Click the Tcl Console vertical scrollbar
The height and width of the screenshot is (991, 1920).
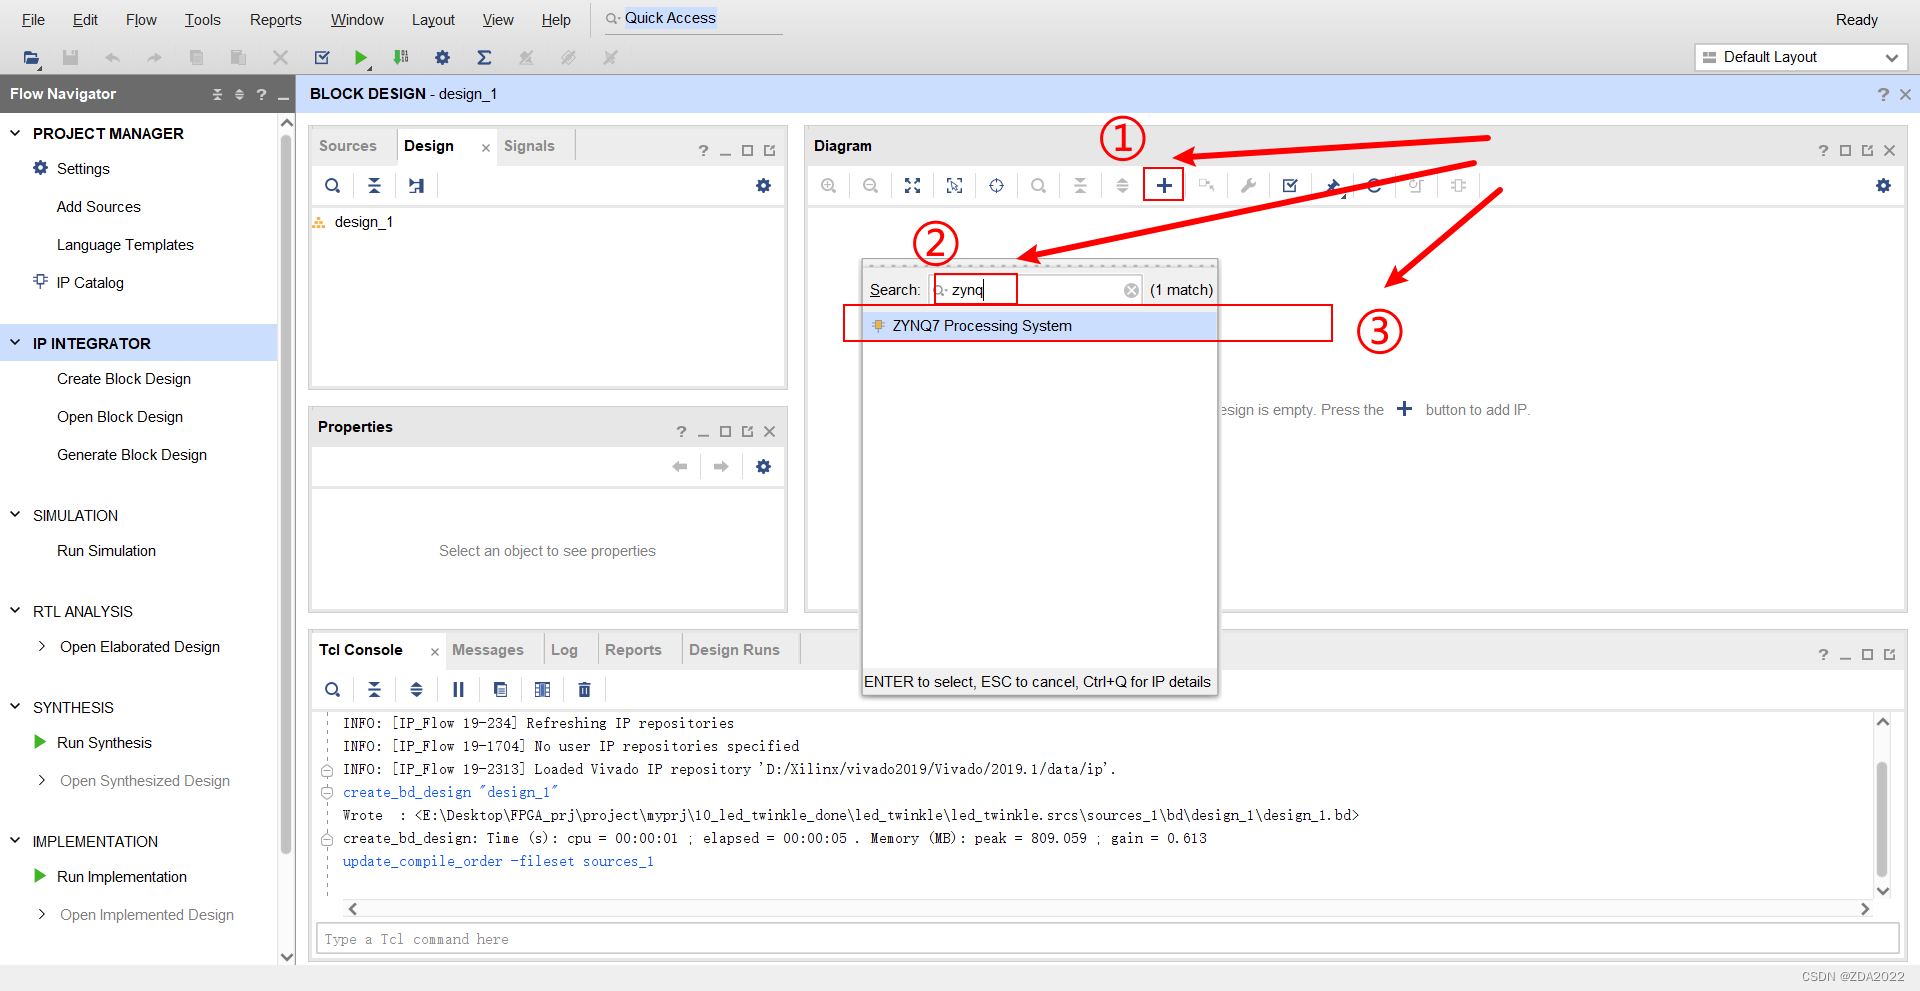pyautogui.click(x=1882, y=818)
